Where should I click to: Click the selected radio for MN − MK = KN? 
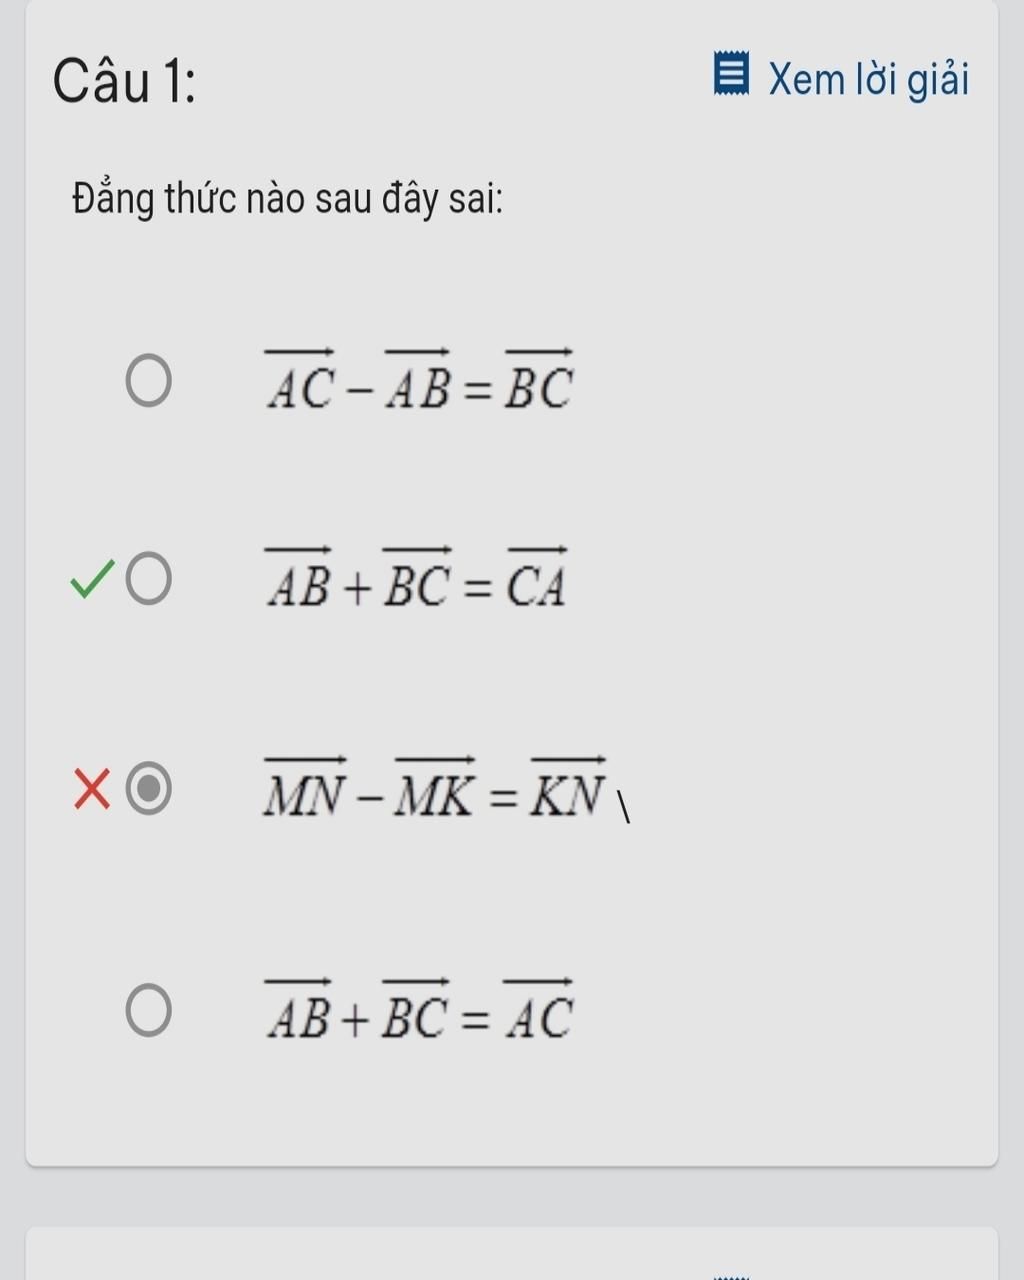(x=148, y=789)
